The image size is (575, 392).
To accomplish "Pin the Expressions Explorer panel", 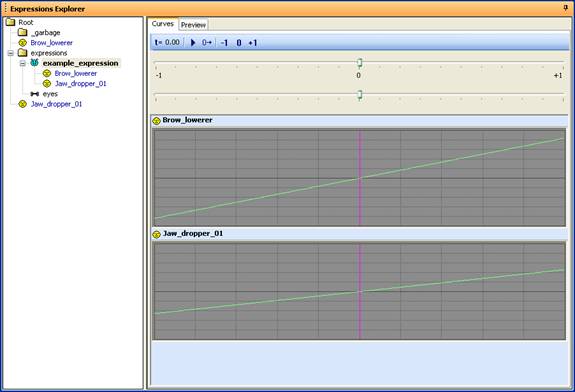I will pos(566,8).
